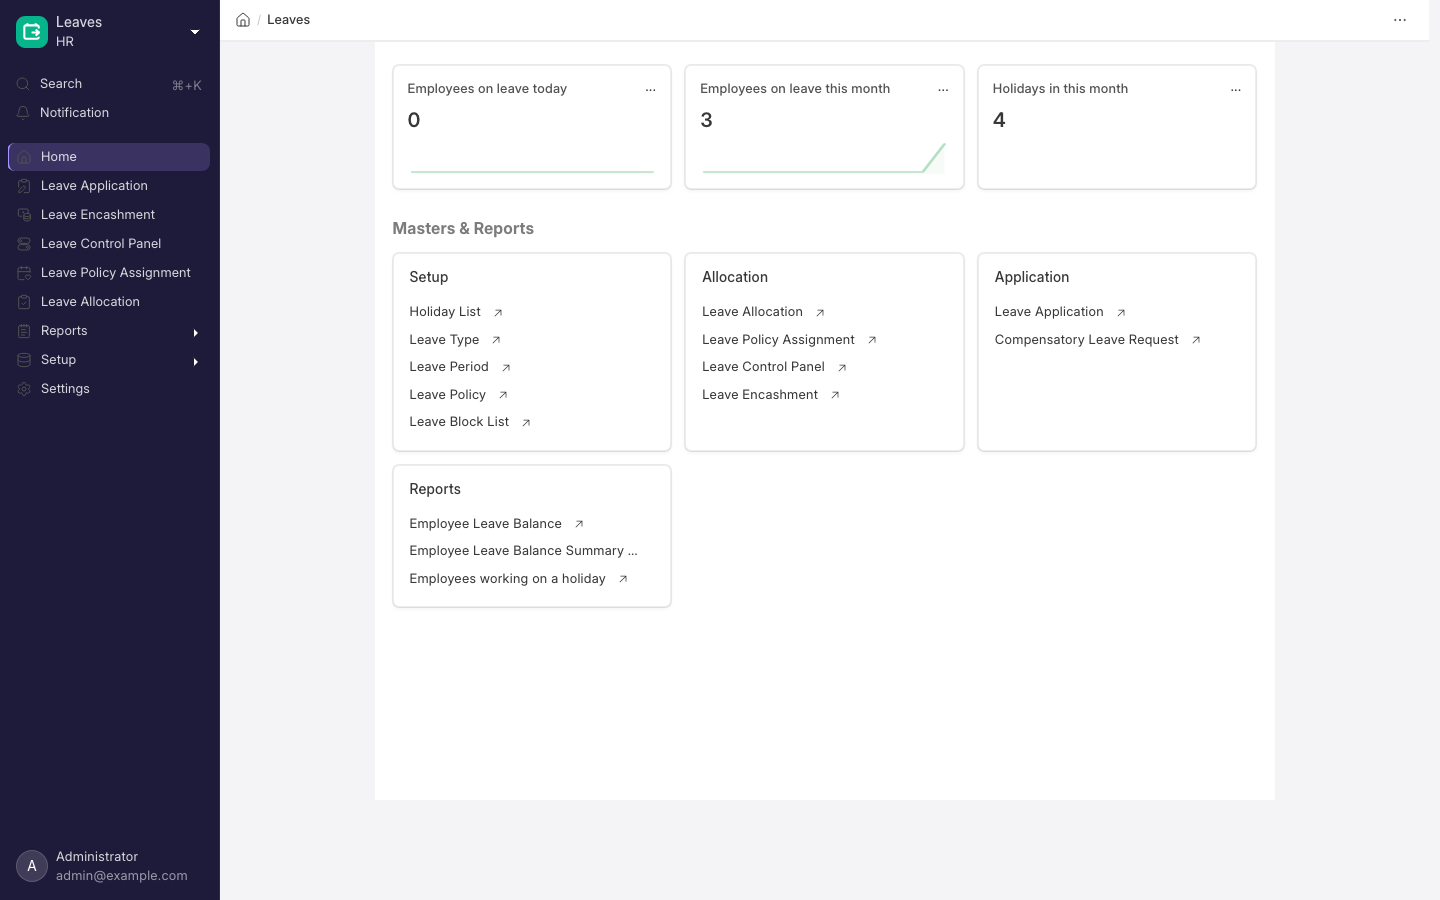Click the Leaves breadcrumb text
1440x900 pixels.
[x=288, y=20]
